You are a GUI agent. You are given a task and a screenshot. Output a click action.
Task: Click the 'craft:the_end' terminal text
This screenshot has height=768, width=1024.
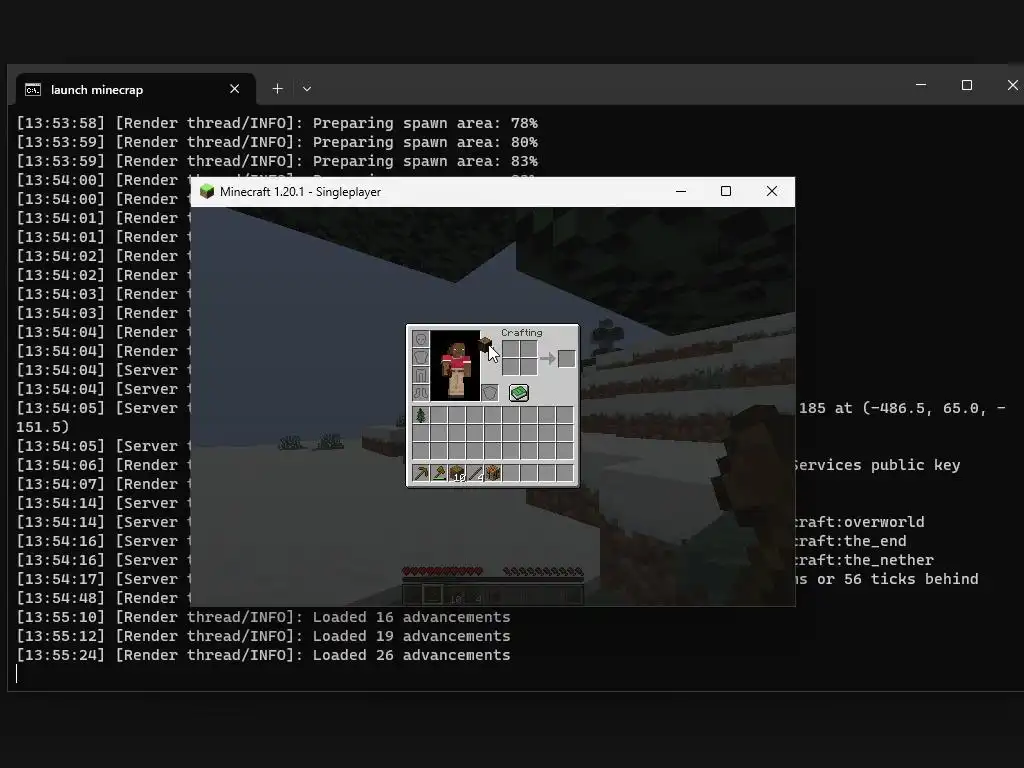click(x=850, y=541)
